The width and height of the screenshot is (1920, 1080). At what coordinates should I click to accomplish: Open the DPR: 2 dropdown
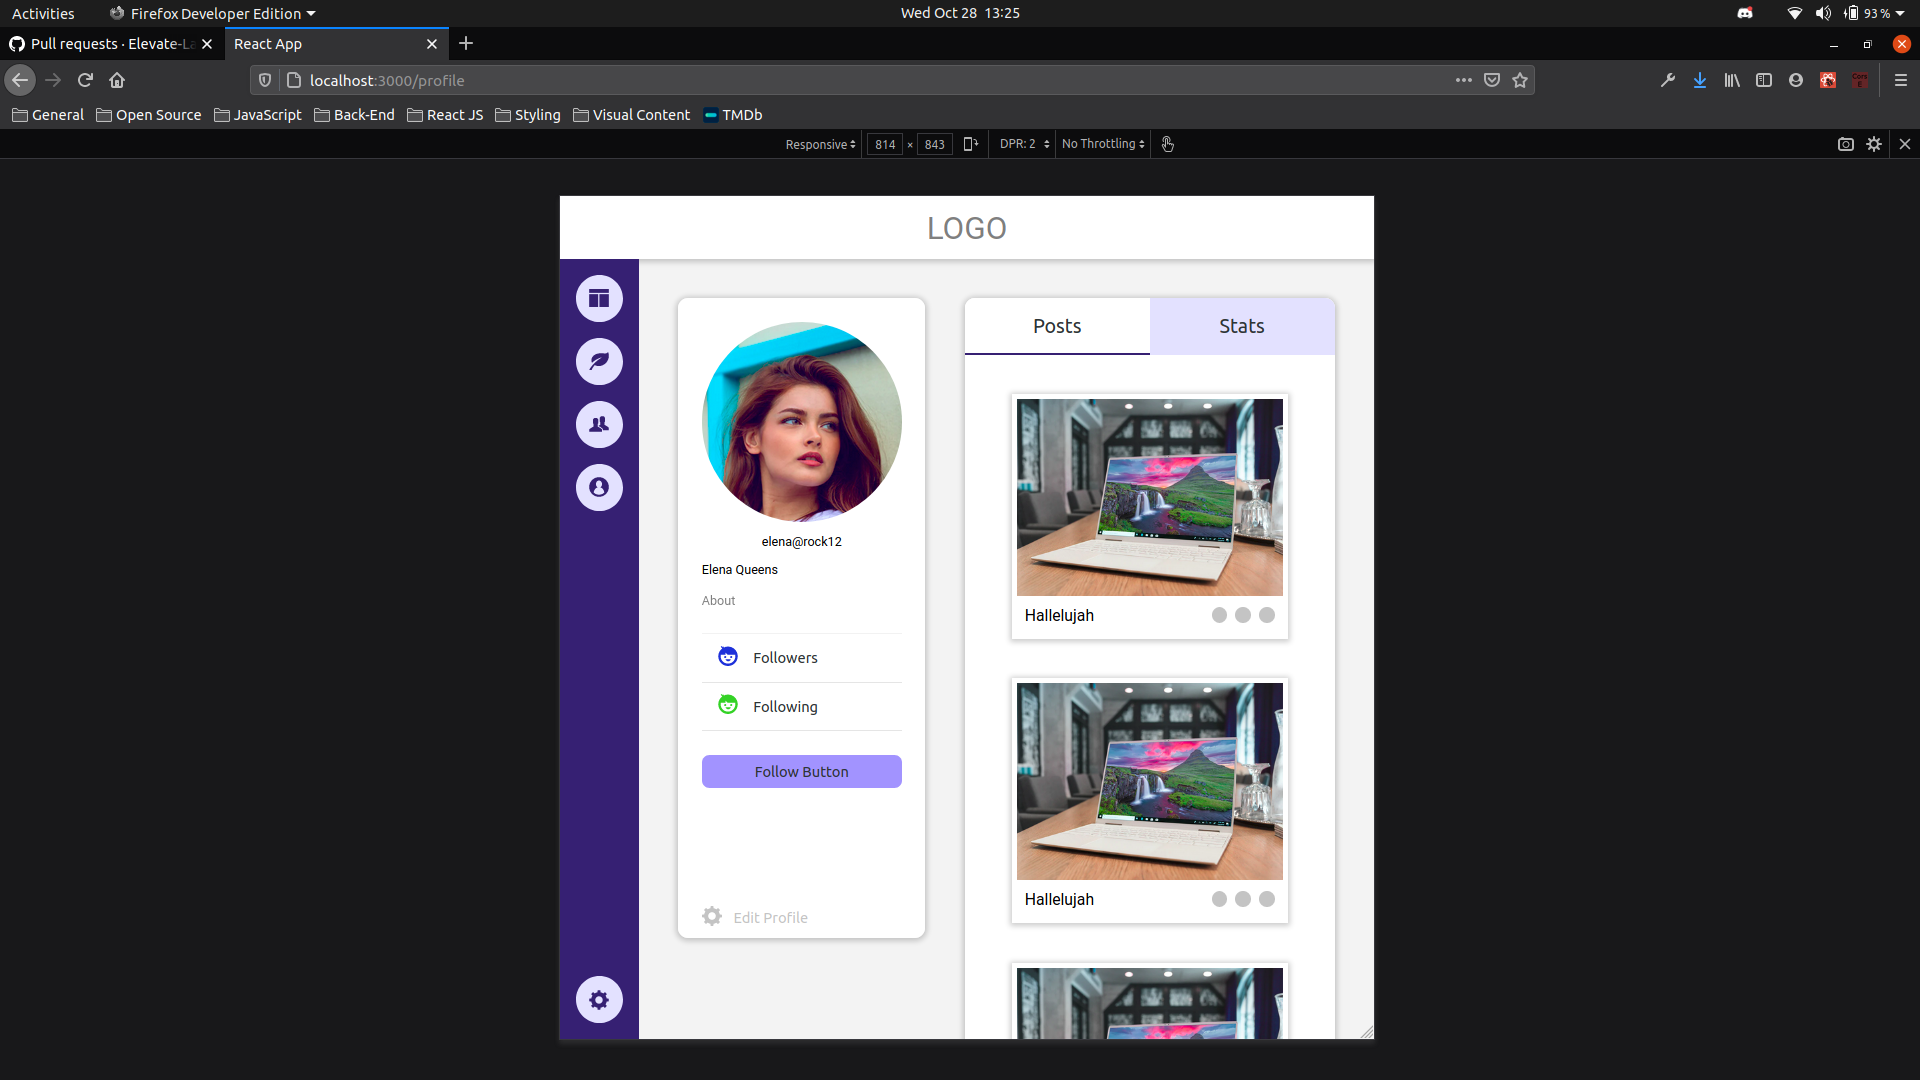pyautogui.click(x=1021, y=144)
